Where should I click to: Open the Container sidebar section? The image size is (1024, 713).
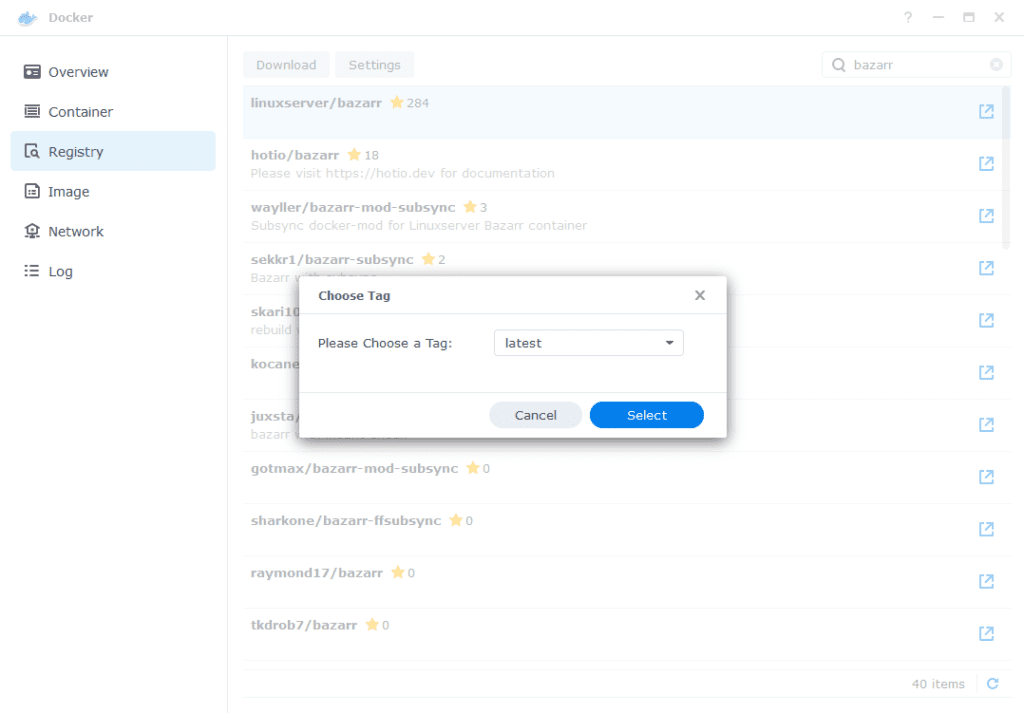[113, 112]
